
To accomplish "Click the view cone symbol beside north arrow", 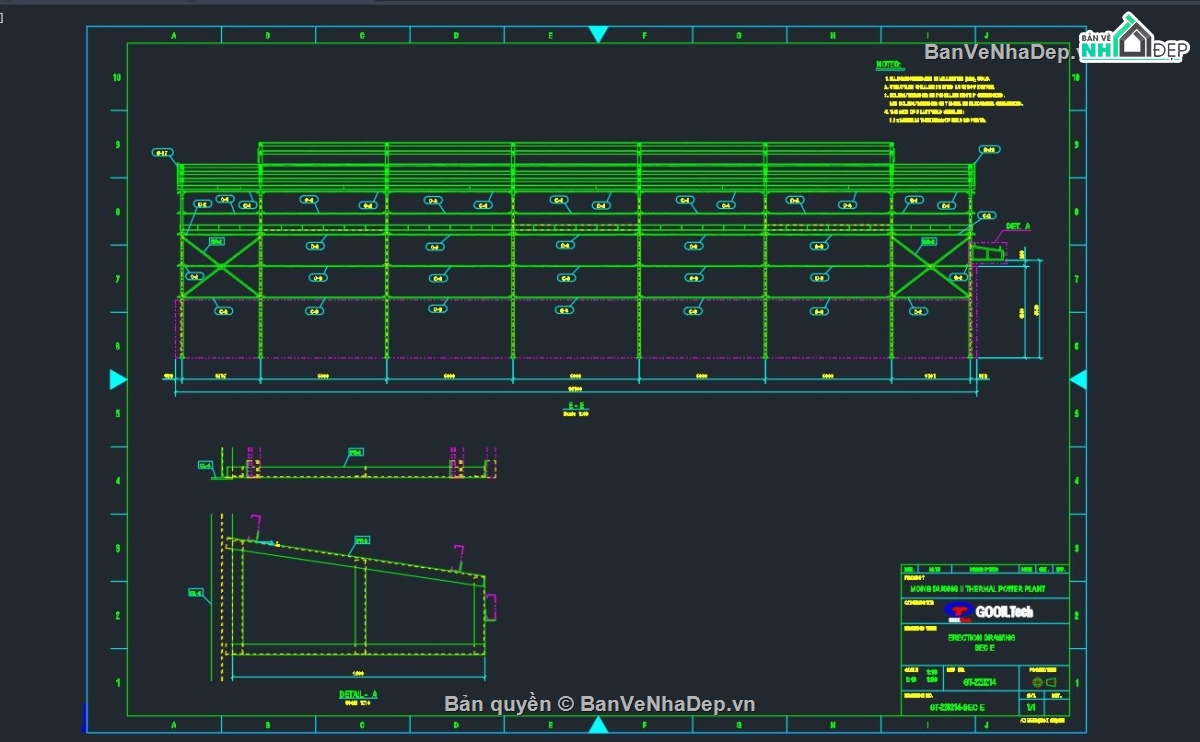I will click(1052, 683).
